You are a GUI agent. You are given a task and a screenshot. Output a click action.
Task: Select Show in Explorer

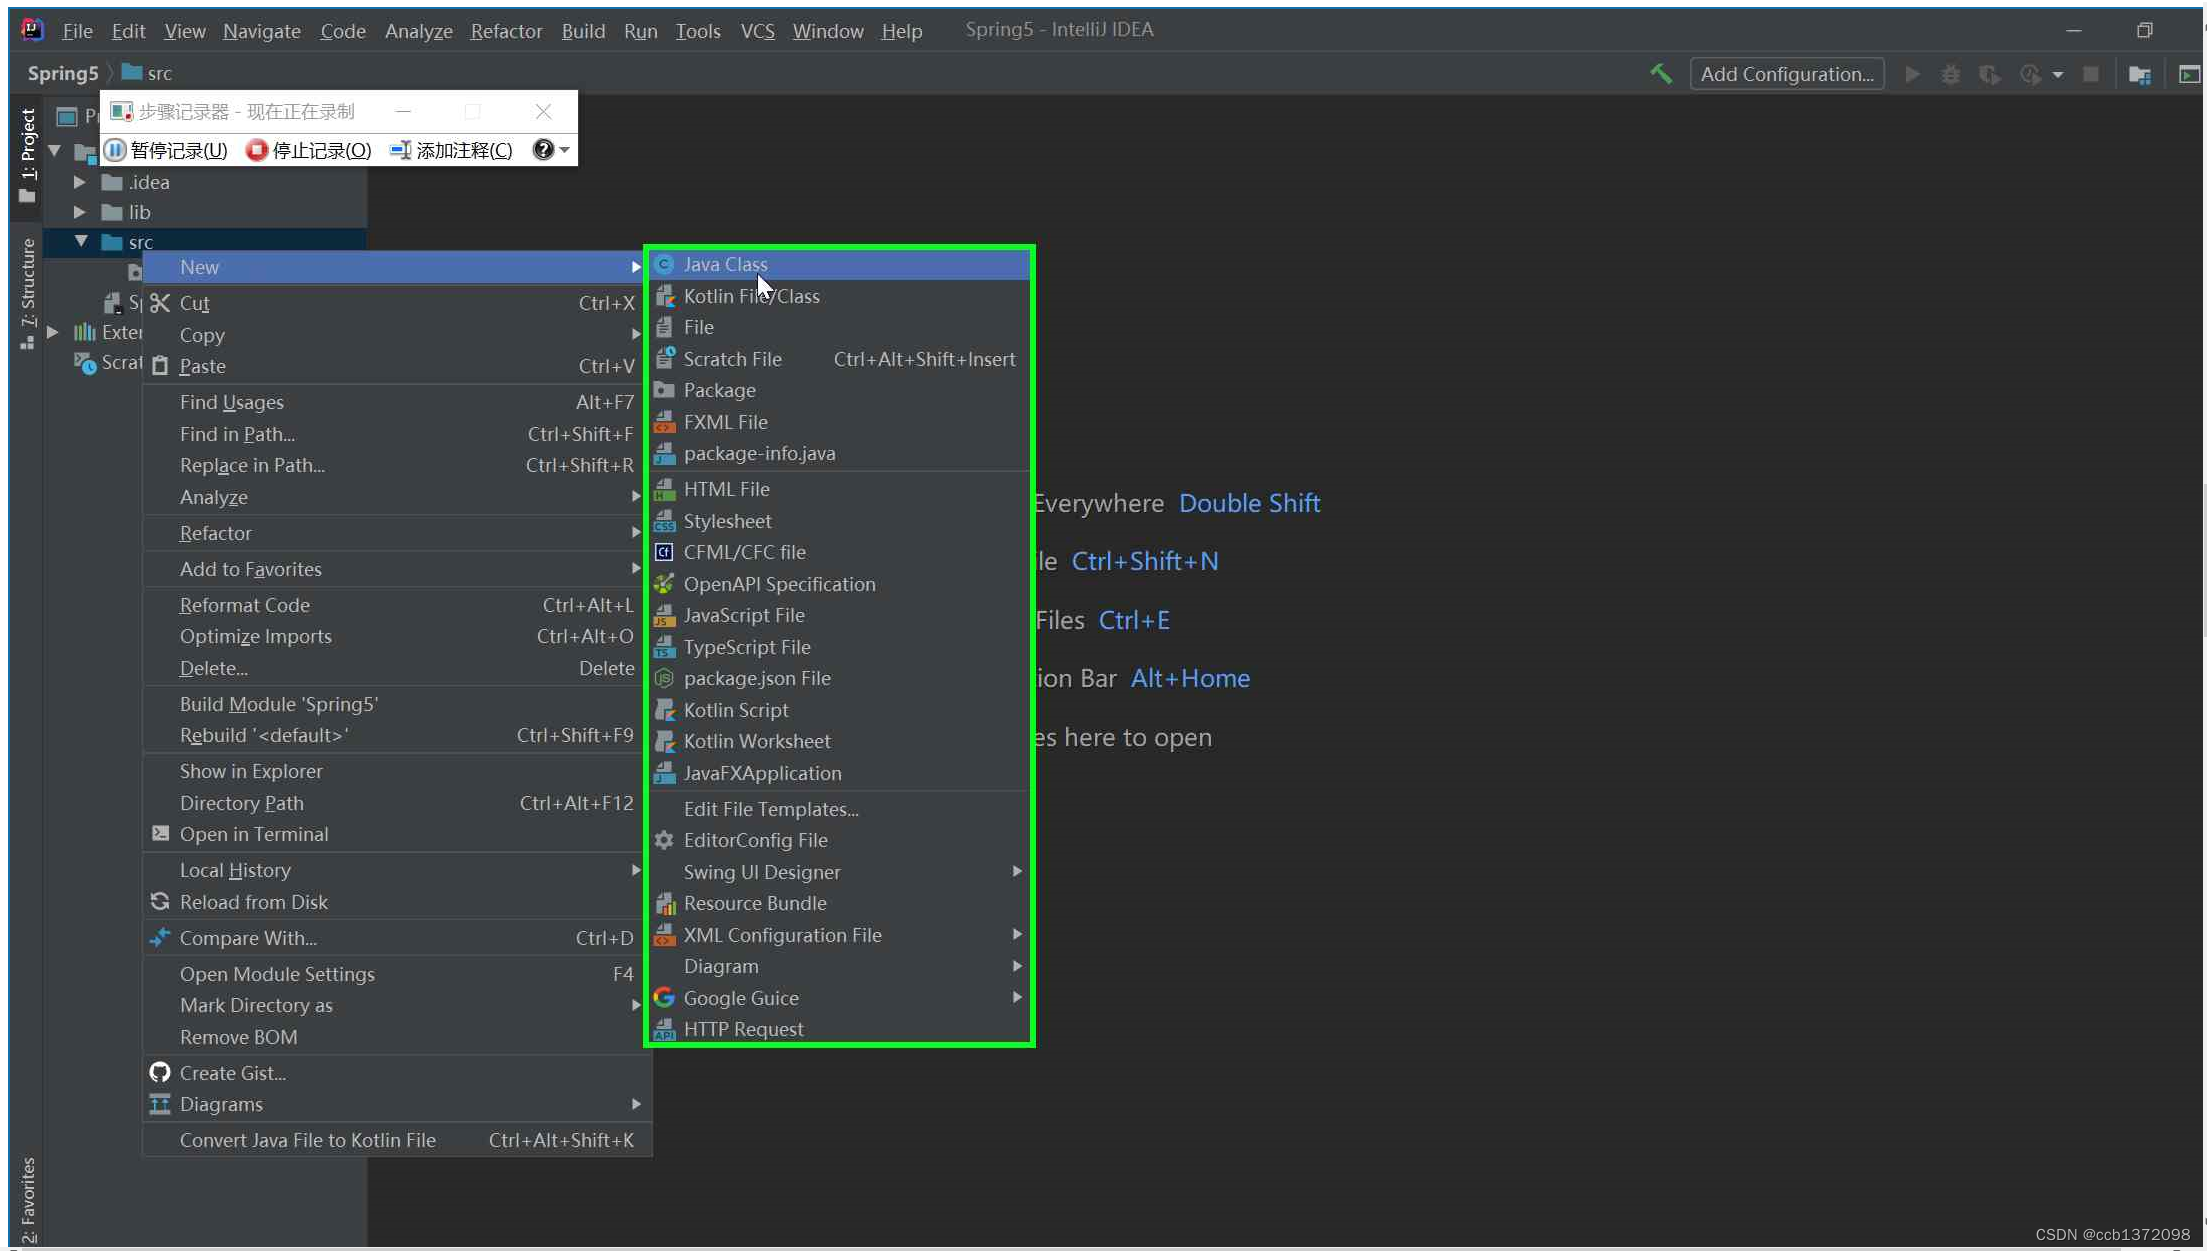tap(396, 771)
